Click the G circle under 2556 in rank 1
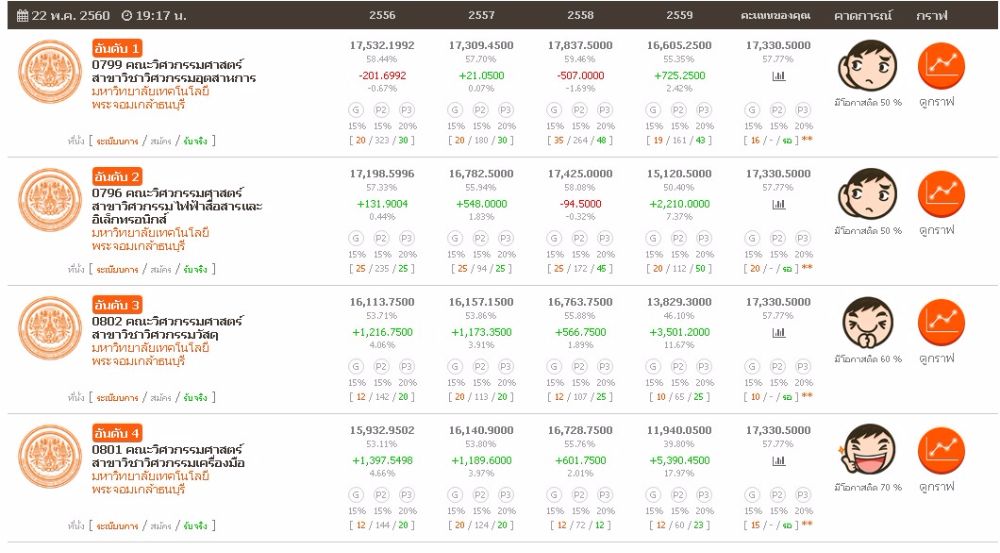This screenshot has width=1000, height=553. (x=356, y=109)
